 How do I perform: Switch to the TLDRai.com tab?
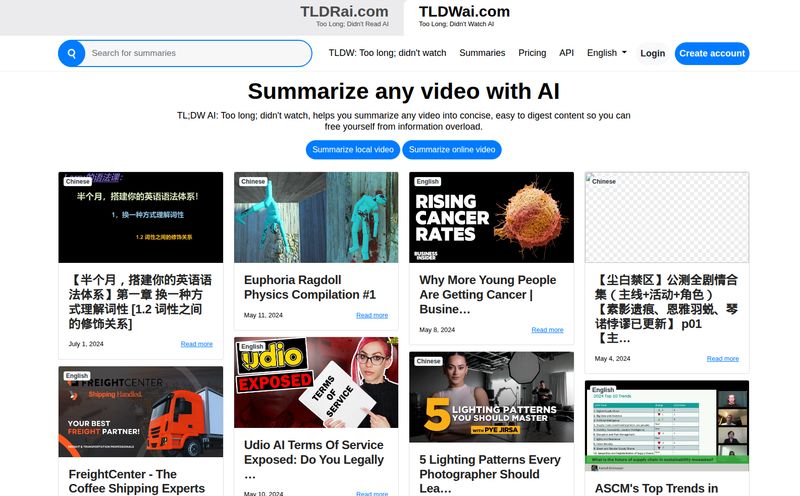(x=345, y=16)
